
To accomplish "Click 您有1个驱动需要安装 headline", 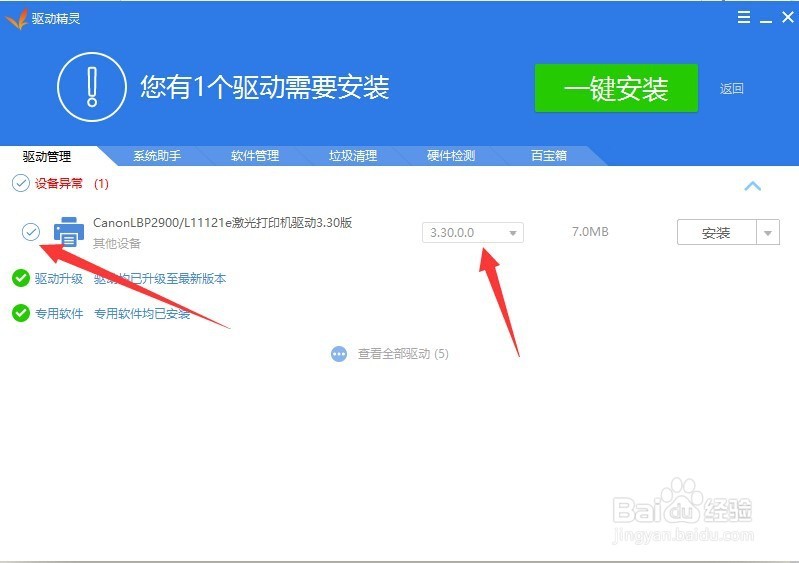I will [x=265, y=87].
